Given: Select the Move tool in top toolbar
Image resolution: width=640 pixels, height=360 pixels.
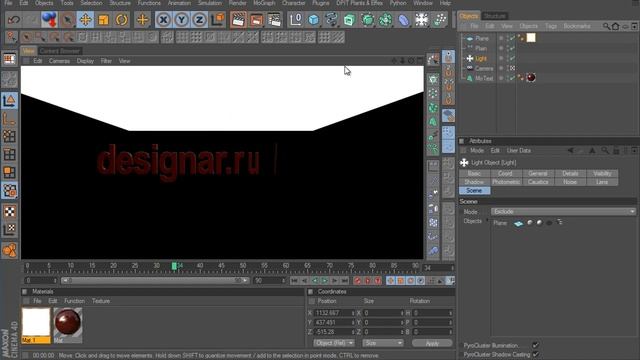Looking at the screenshot, I should pos(86,20).
